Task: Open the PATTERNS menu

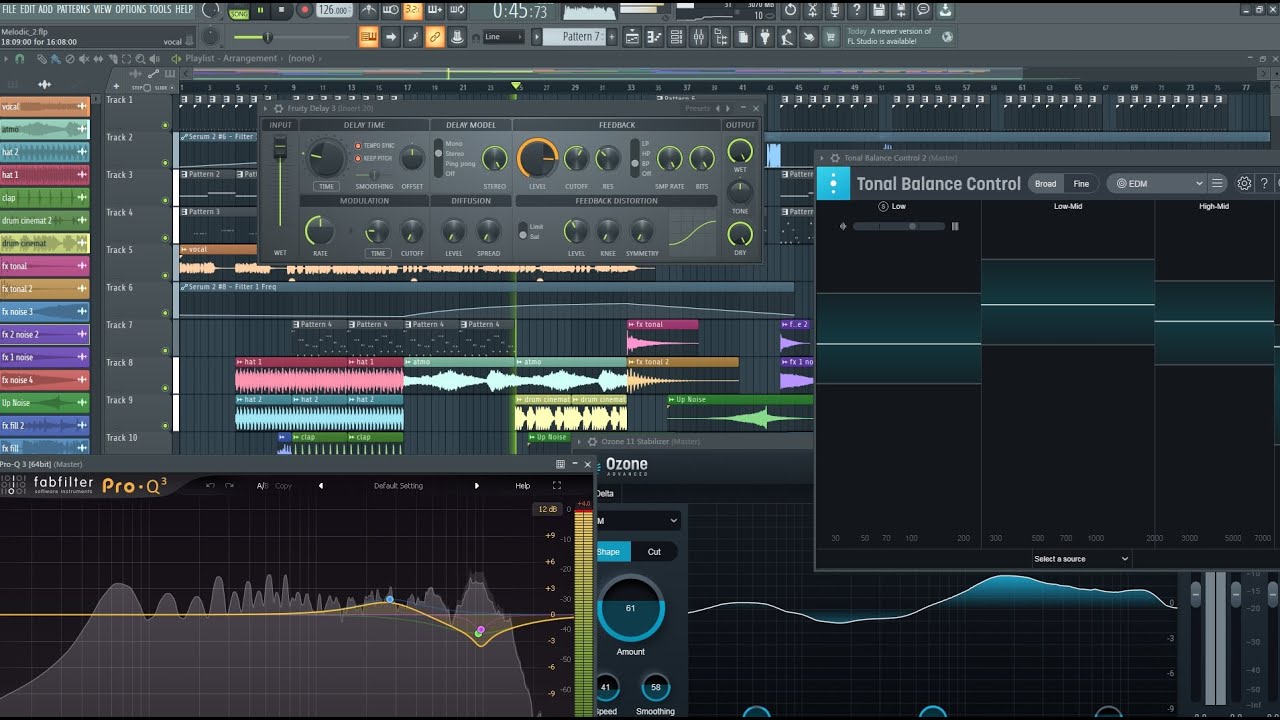Action: pyautogui.click(x=73, y=9)
